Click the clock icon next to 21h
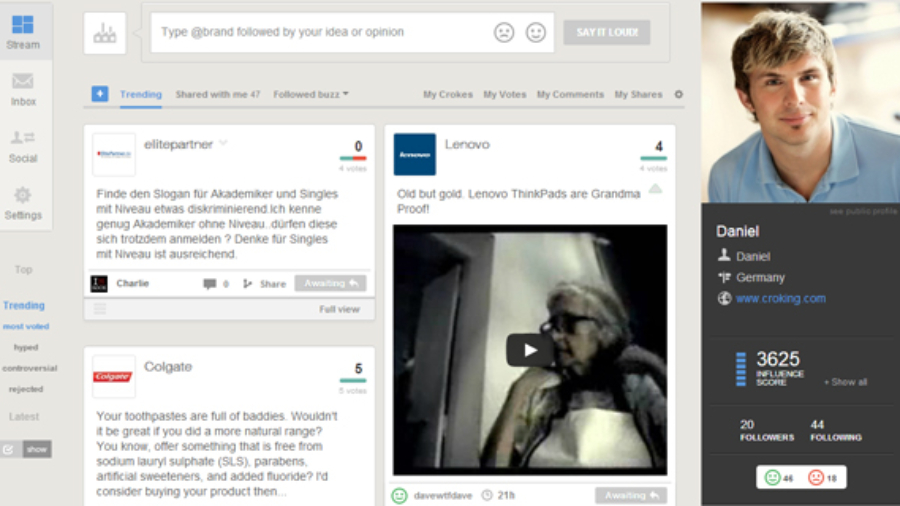 click(x=487, y=495)
